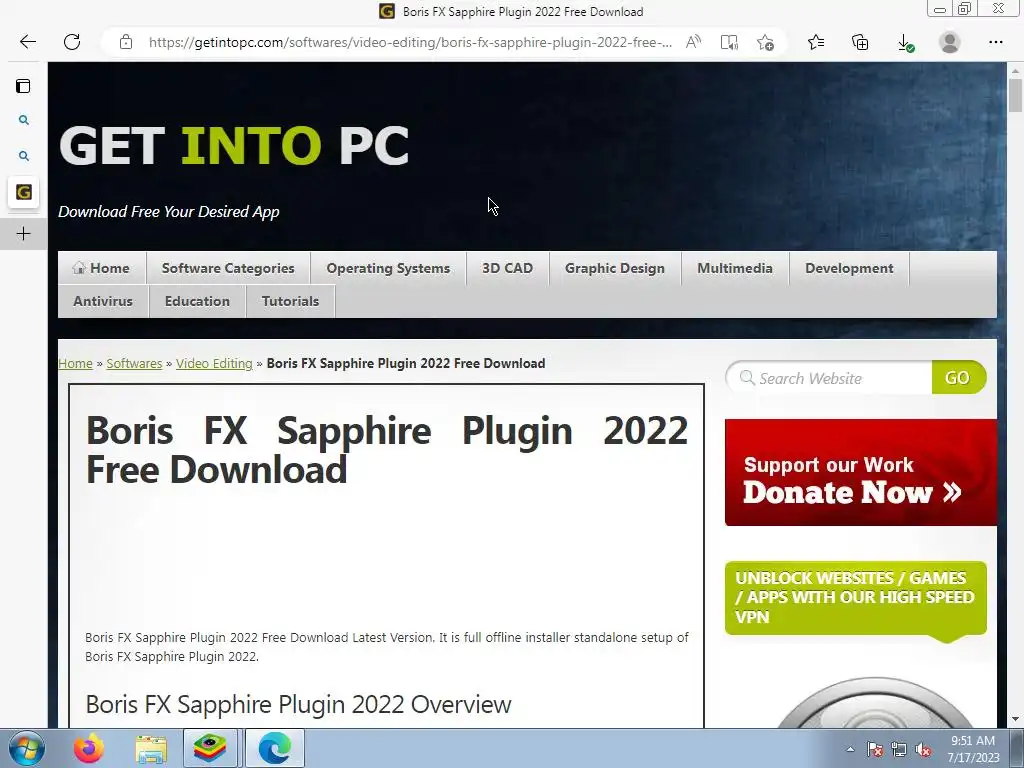Show hidden tray icons arrow
The width and height of the screenshot is (1024, 768).
click(x=850, y=749)
